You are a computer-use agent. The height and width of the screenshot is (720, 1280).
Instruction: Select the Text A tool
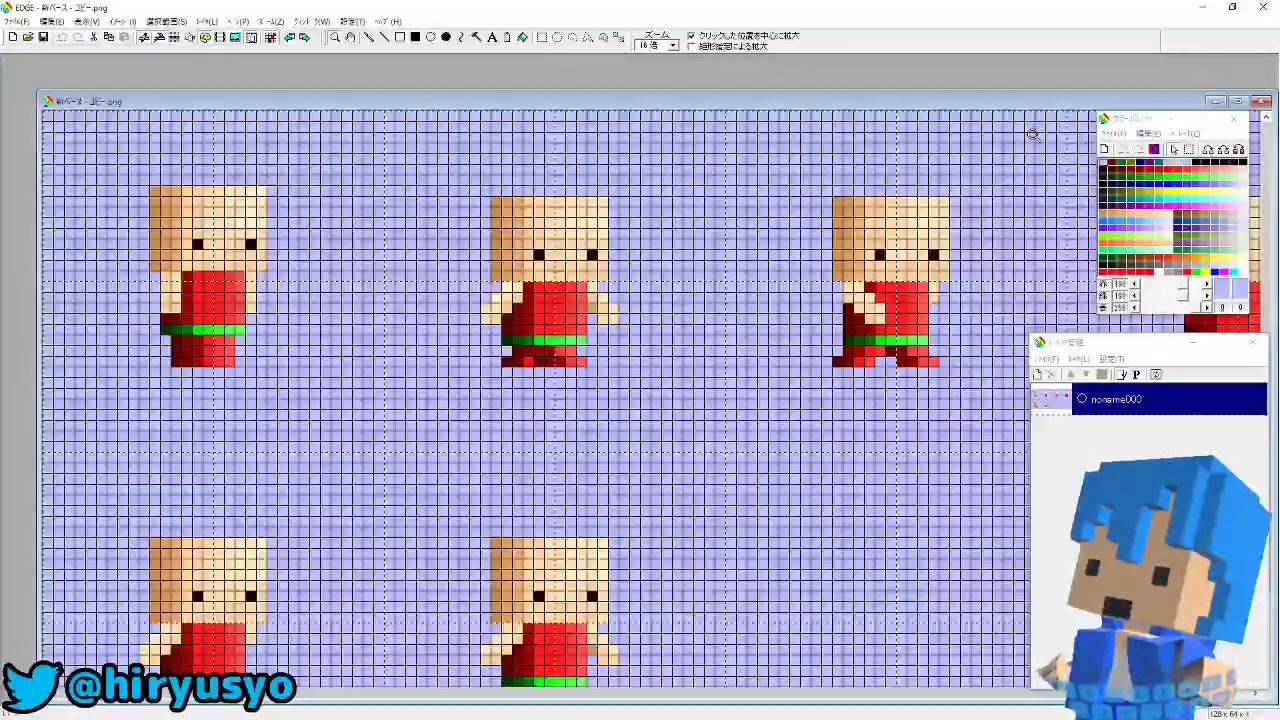(x=492, y=37)
